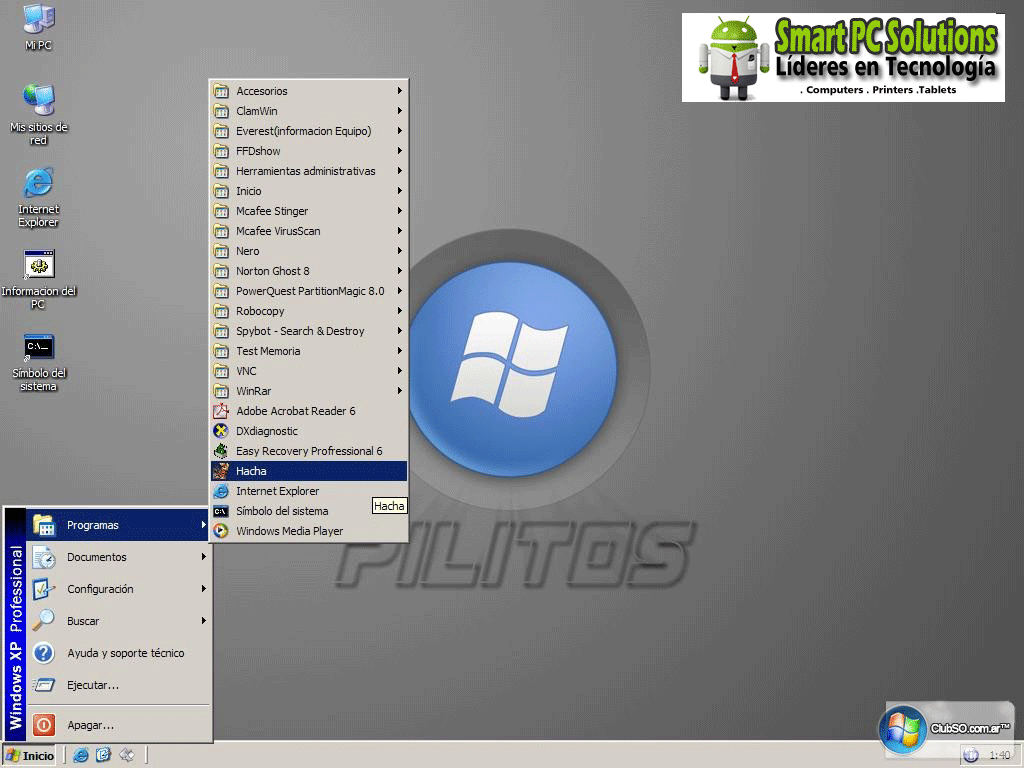This screenshot has height=768, width=1024.
Task: Open the Test Memoria menu entry
Action: pyautogui.click(x=308, y=351)
